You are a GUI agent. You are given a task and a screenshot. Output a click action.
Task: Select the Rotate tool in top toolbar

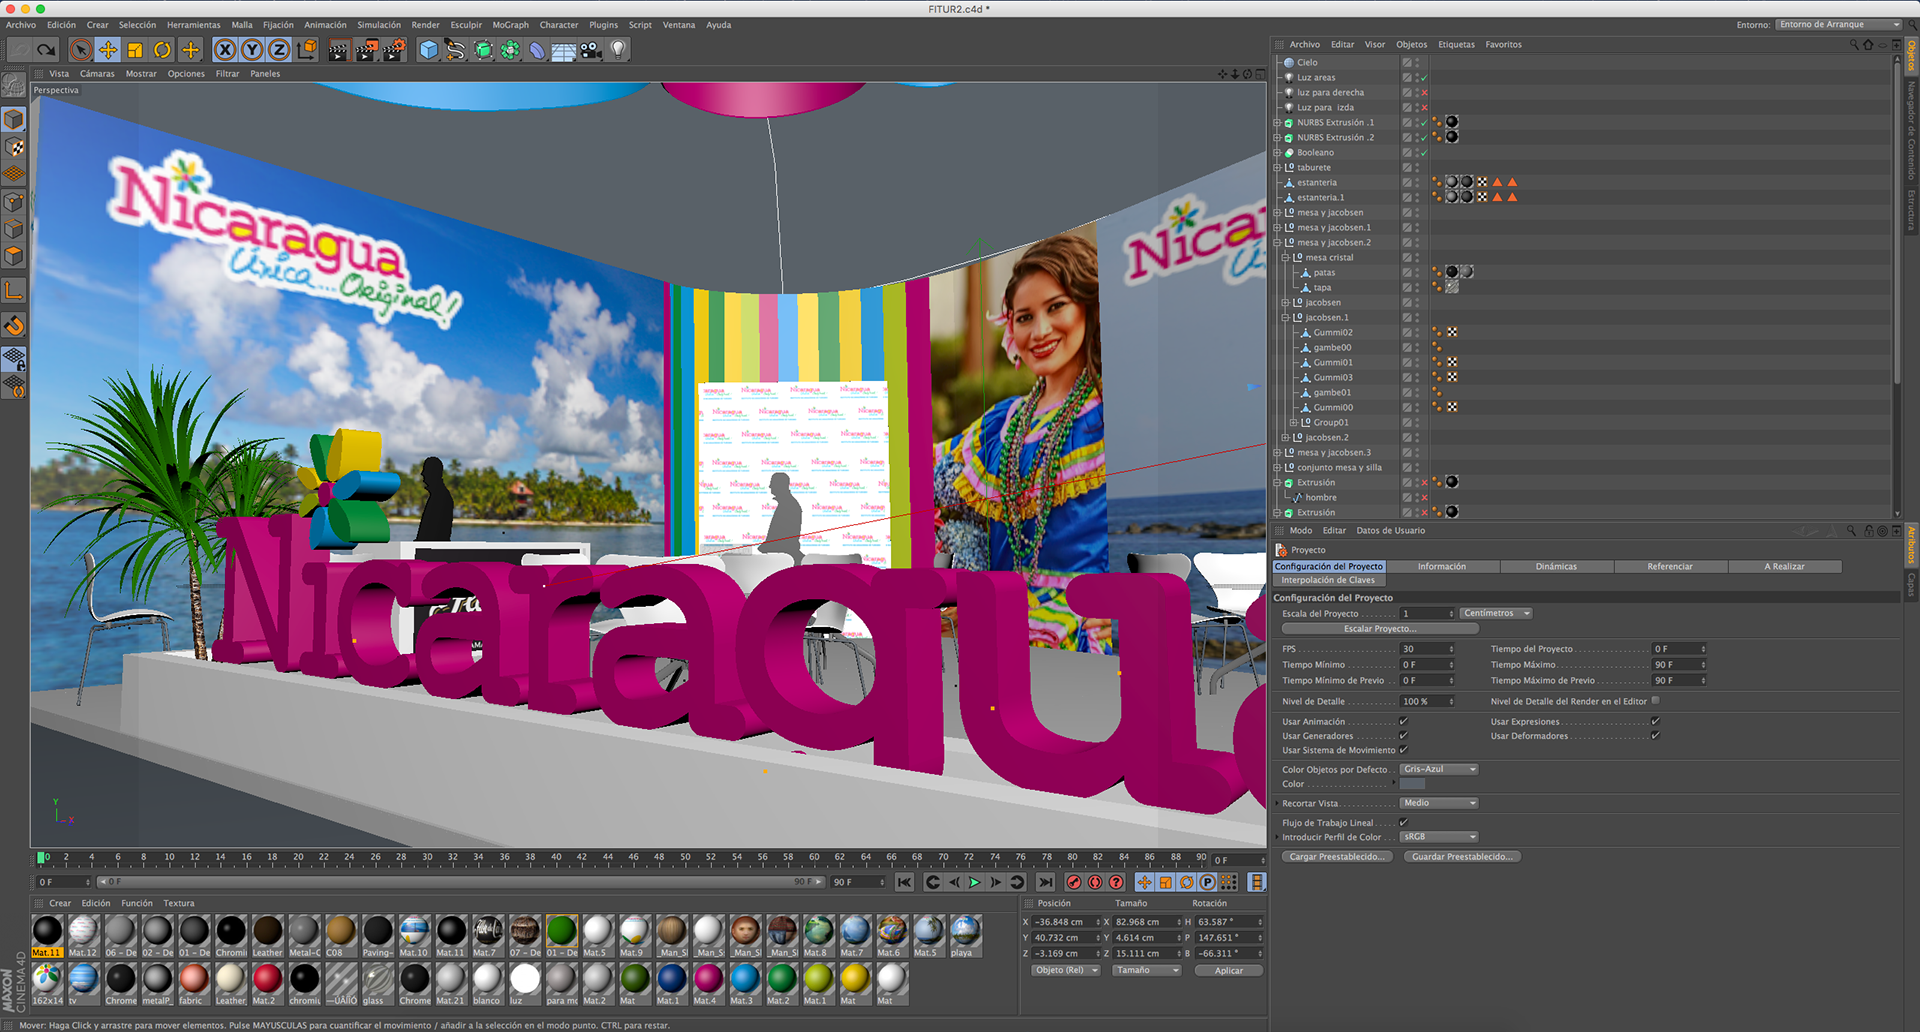pyautogui.click(x=162, y=49)
